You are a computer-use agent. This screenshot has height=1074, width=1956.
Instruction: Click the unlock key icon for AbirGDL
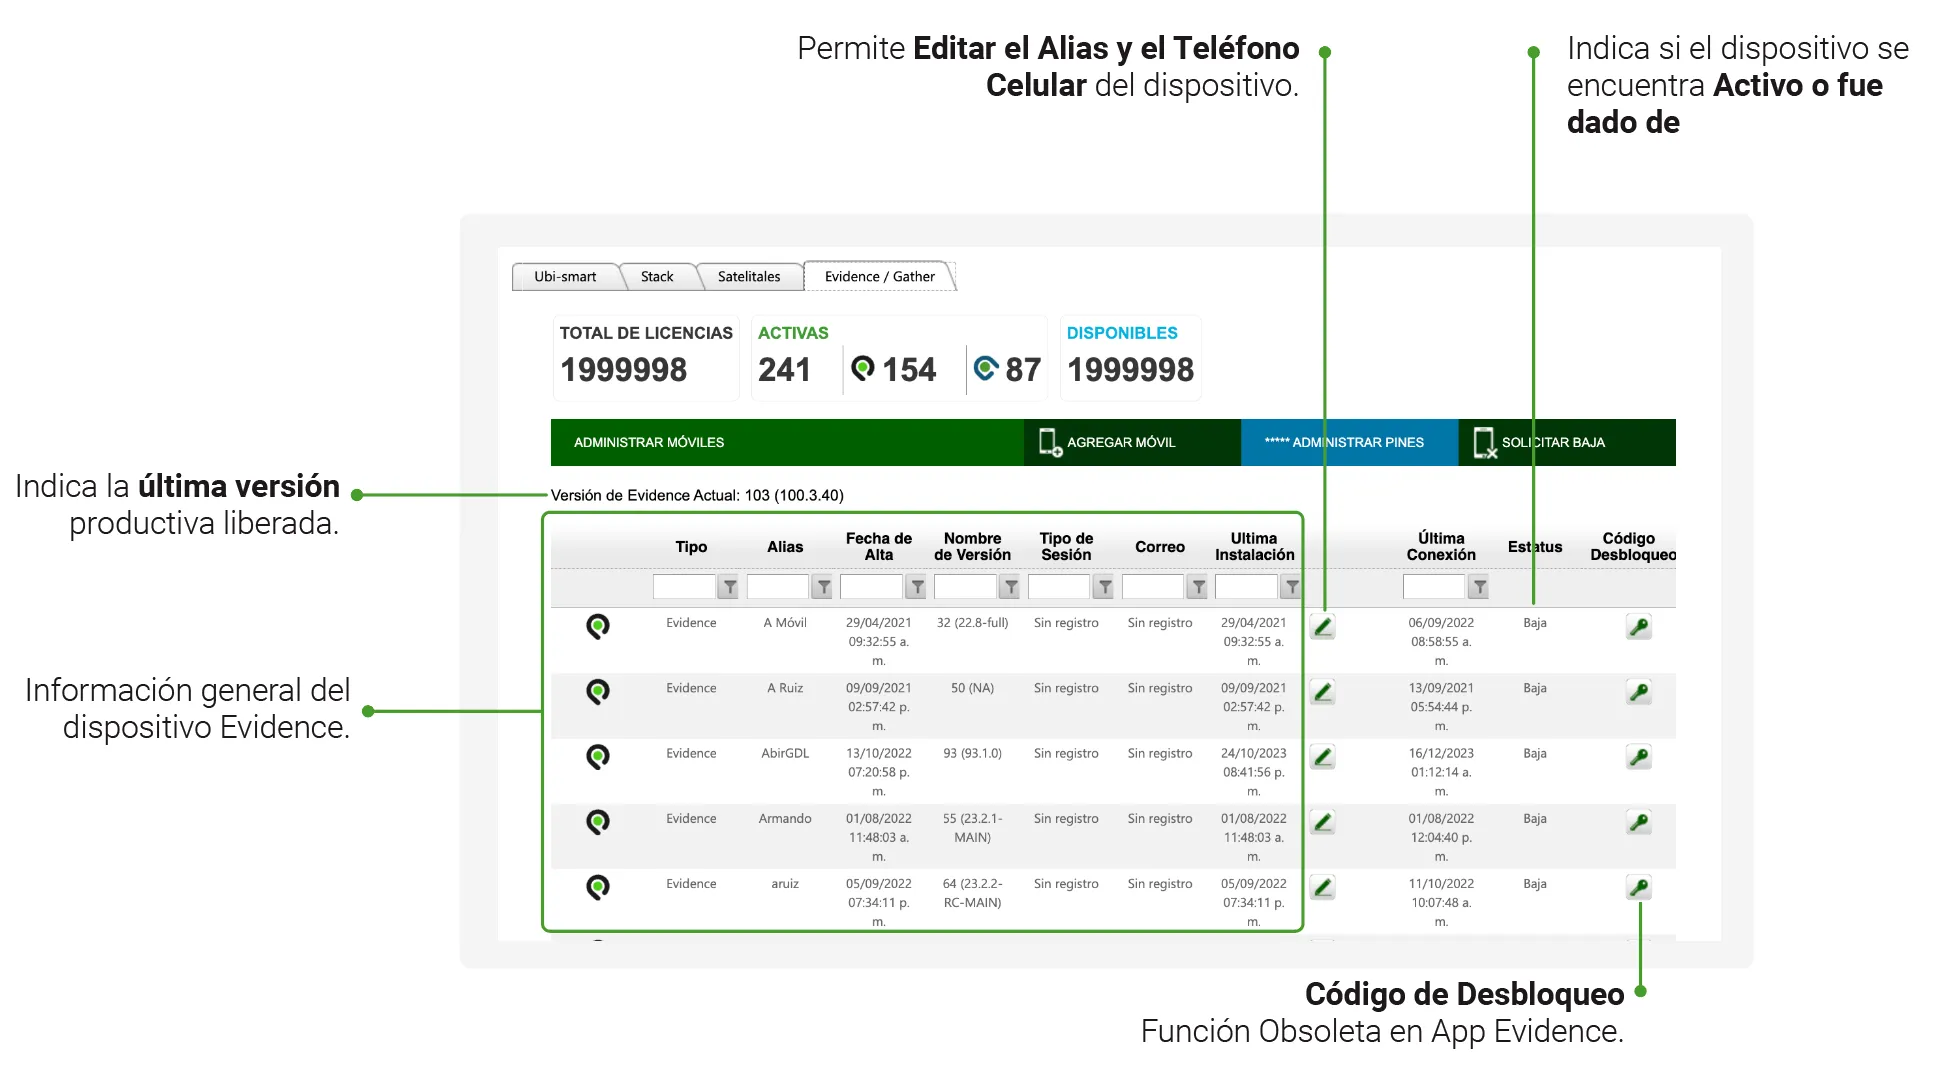click(1639, 757)
